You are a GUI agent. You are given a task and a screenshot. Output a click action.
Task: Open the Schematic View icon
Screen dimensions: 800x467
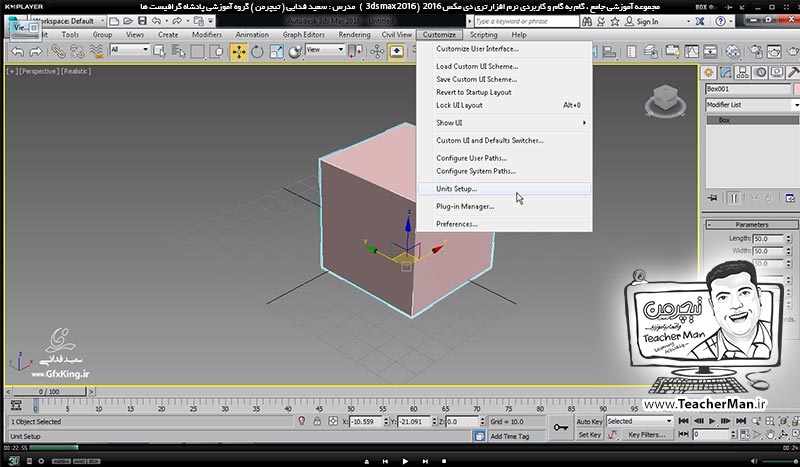(710, 52)
